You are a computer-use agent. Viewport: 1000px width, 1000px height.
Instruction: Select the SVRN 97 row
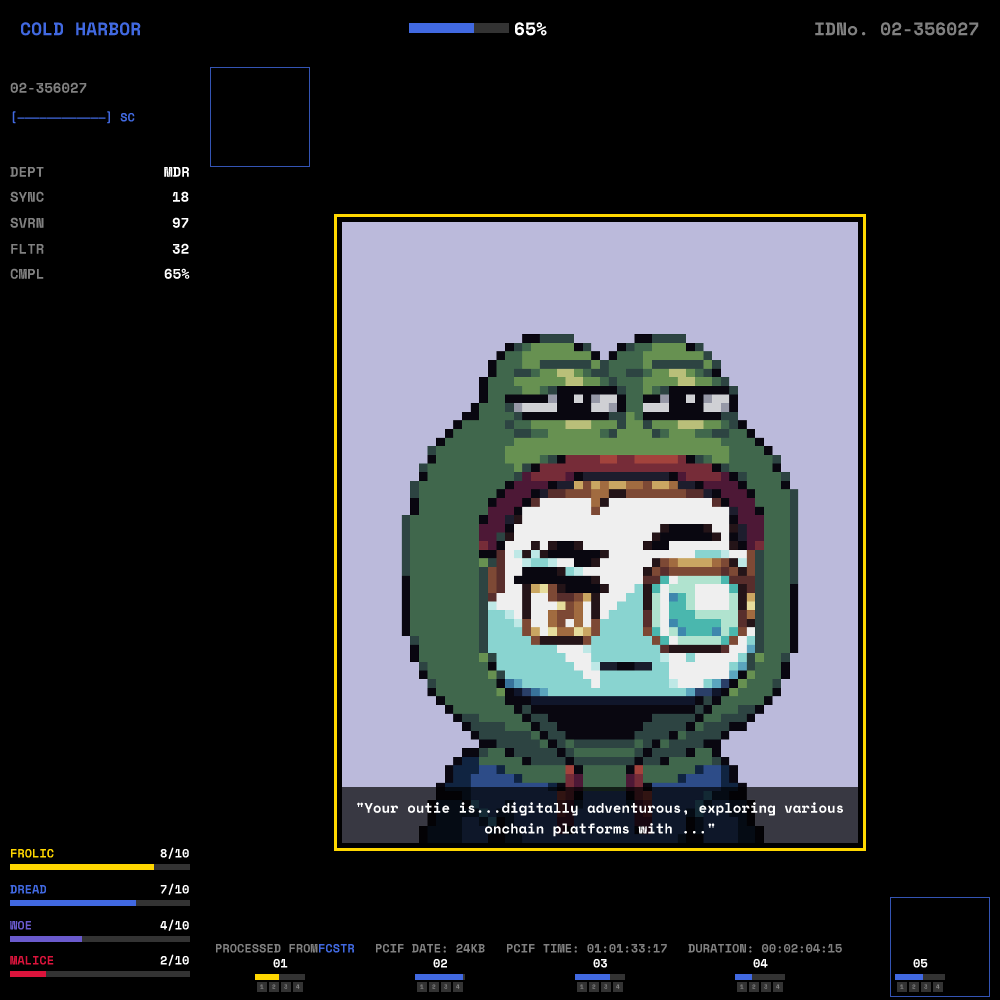[x=99, y=223]
